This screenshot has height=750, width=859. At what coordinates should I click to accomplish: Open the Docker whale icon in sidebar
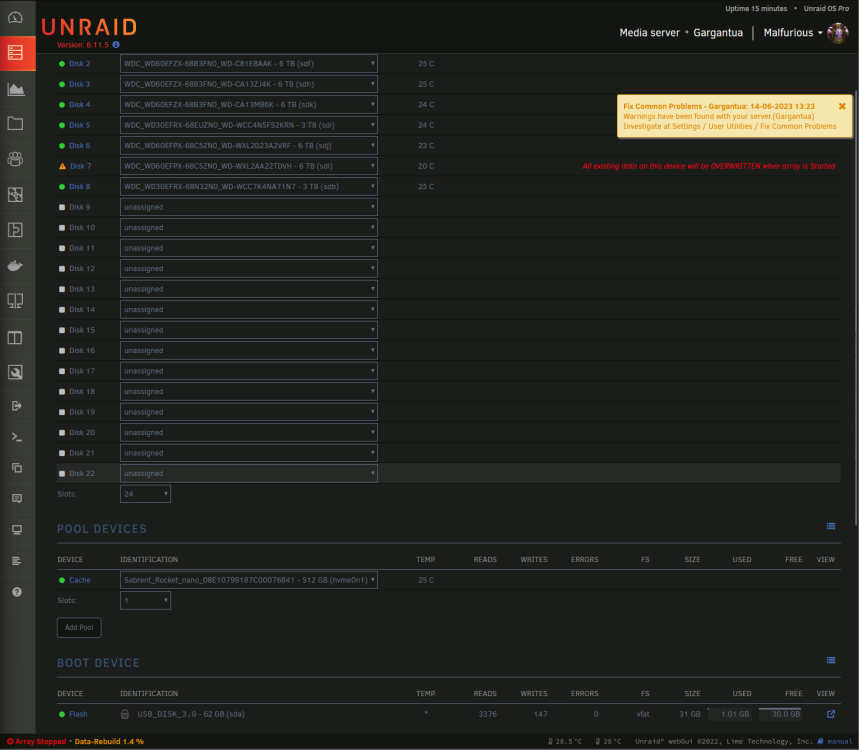coord(15,266)
